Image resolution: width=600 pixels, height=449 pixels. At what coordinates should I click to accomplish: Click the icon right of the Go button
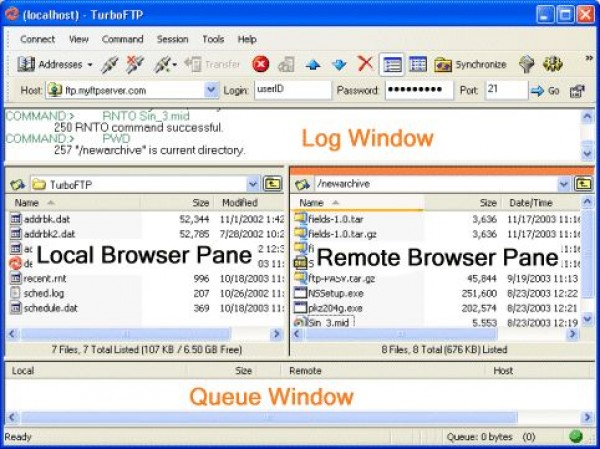(577, 91)
